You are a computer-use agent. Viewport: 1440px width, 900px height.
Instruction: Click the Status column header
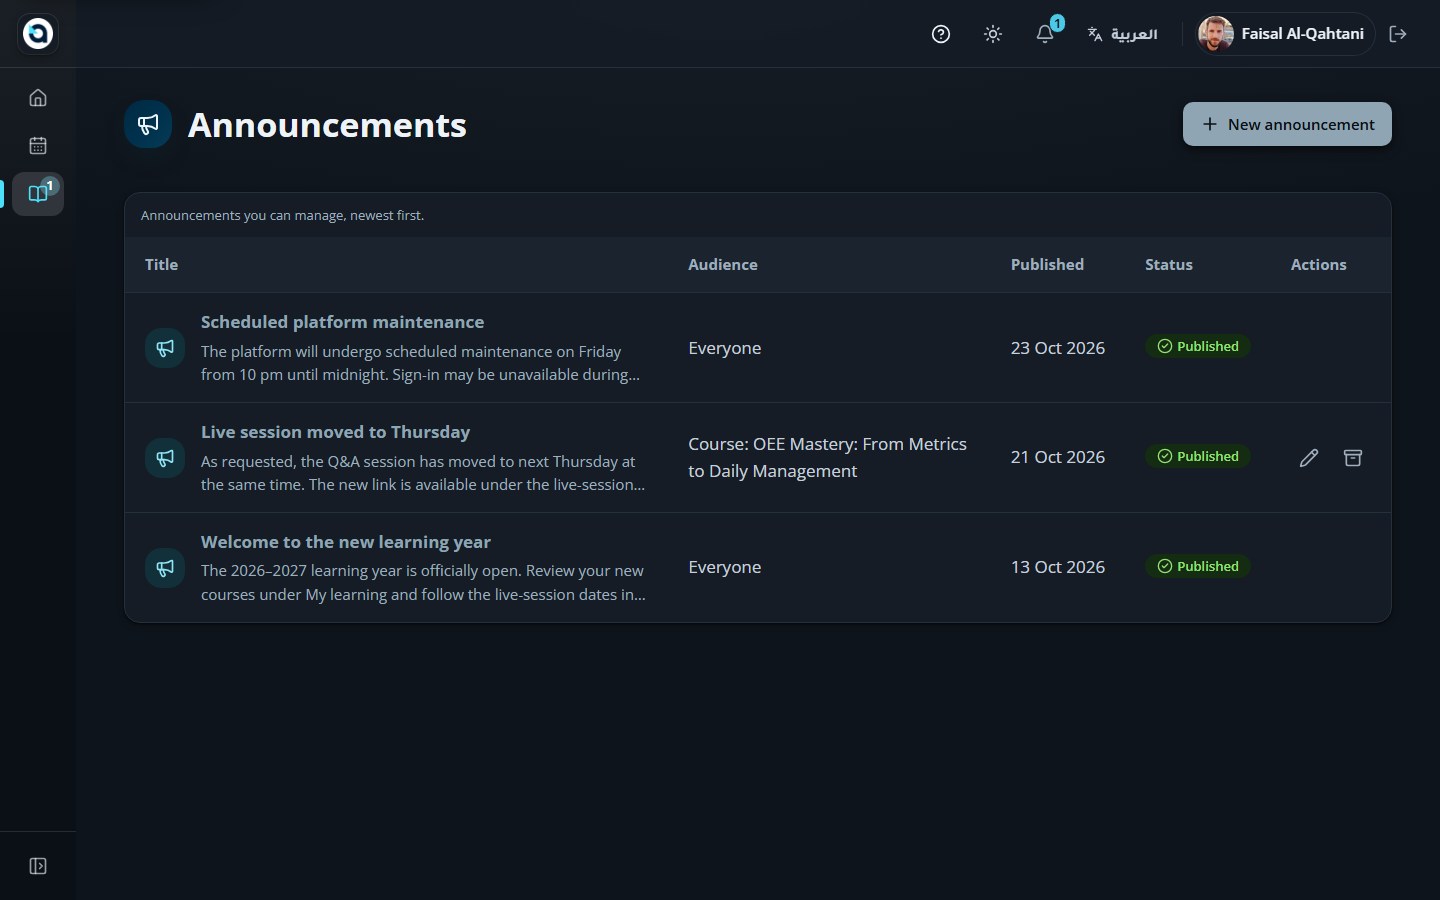click(1169, 265)
